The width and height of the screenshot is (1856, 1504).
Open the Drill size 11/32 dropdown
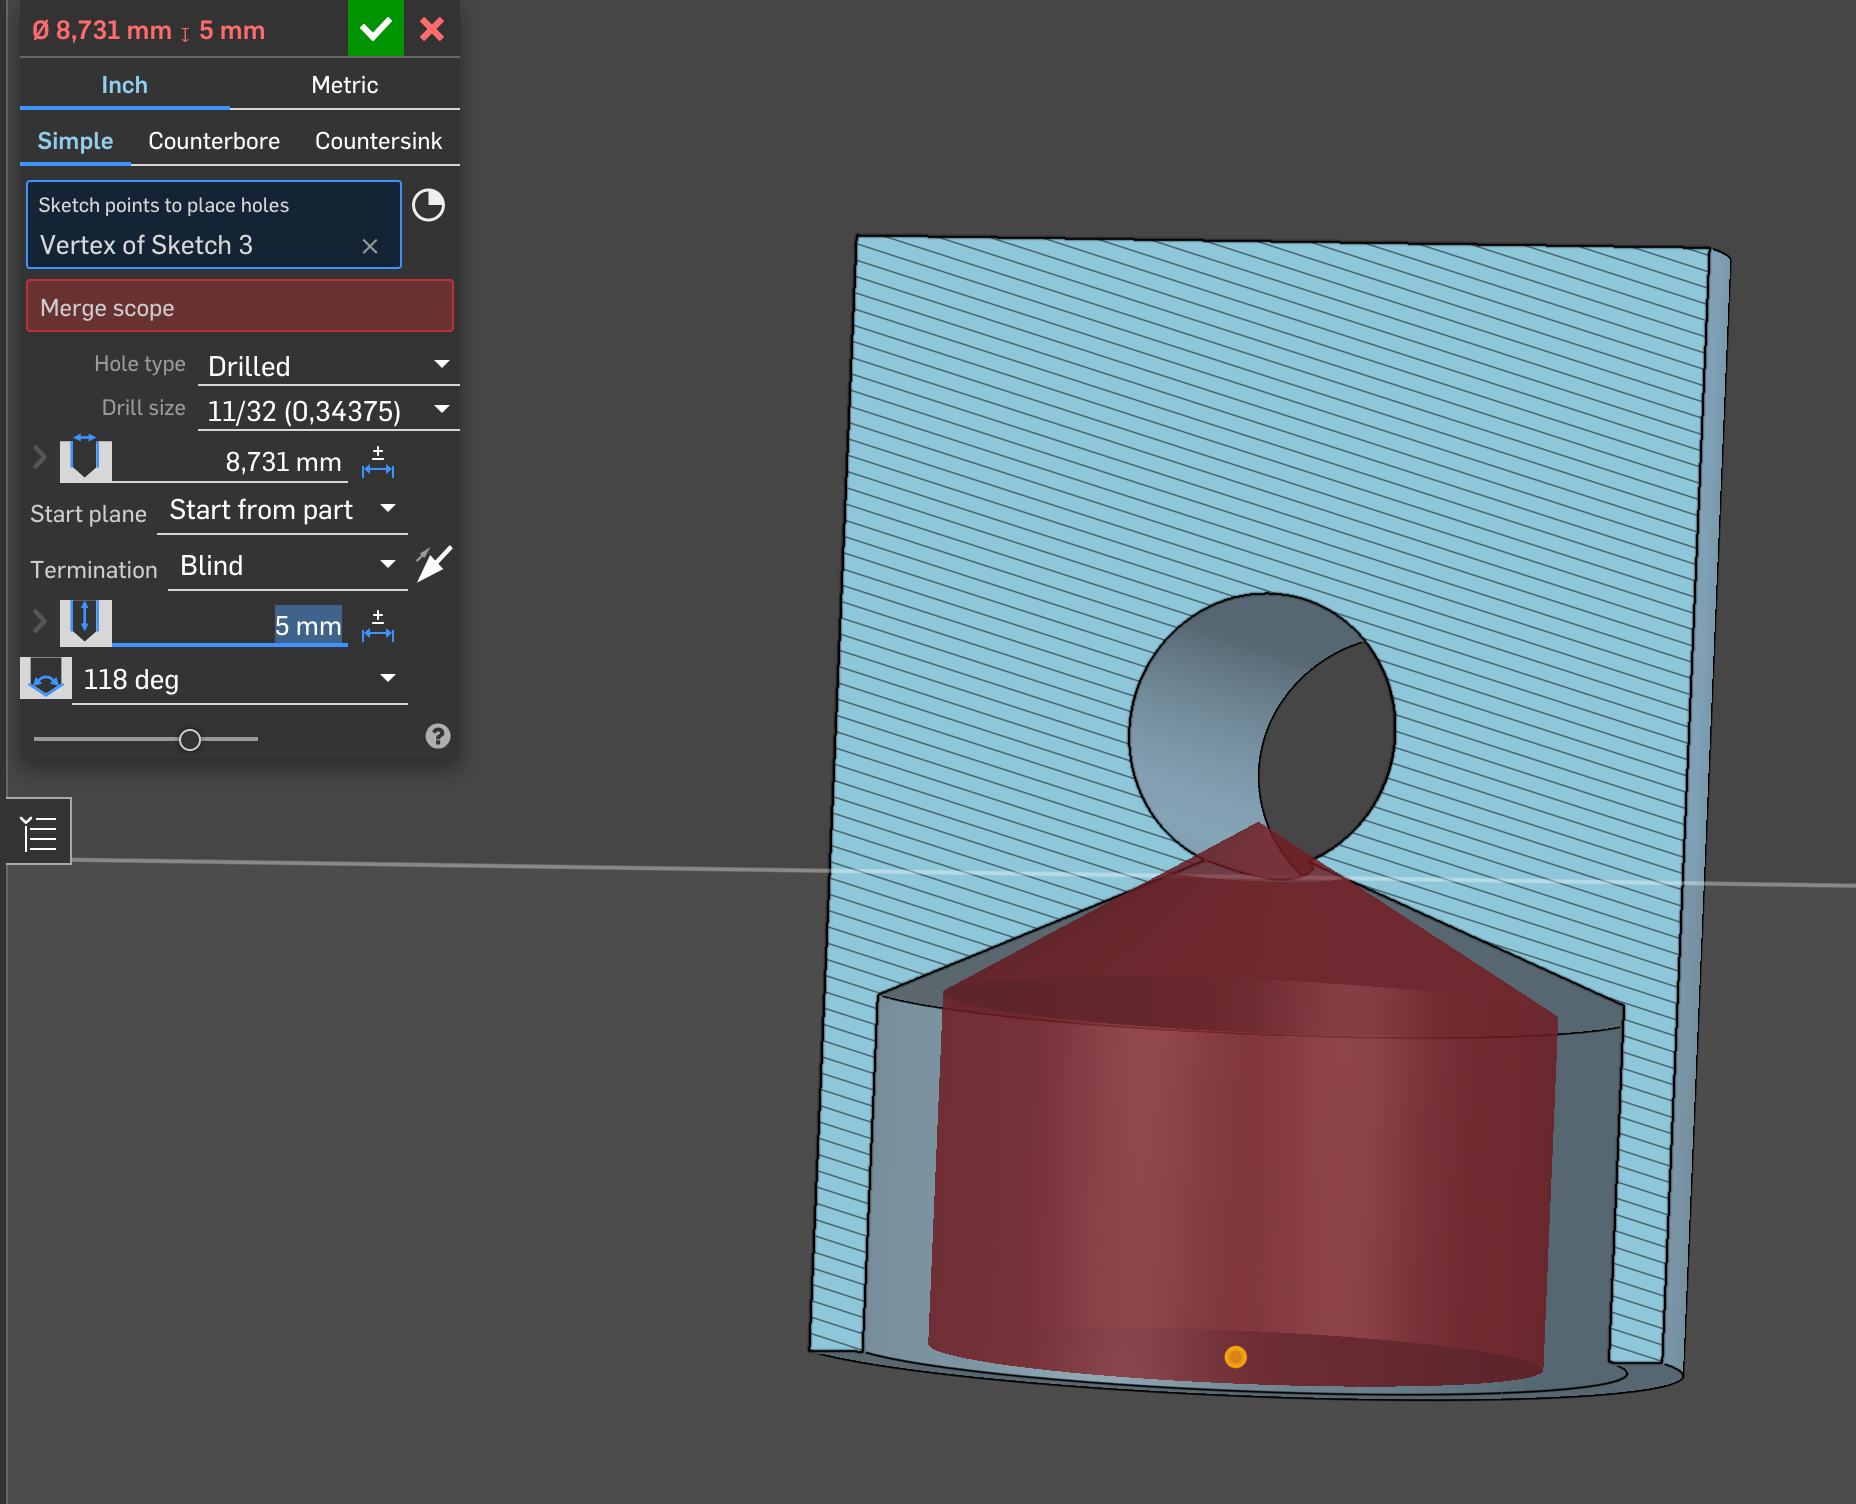(328, 410)
